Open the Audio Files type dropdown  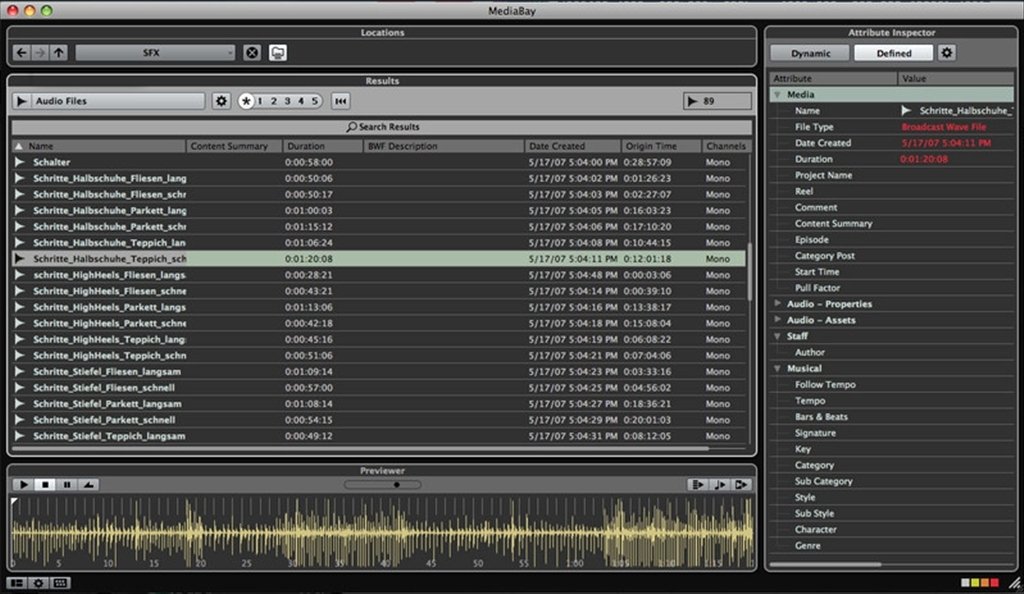click(116, 101)
